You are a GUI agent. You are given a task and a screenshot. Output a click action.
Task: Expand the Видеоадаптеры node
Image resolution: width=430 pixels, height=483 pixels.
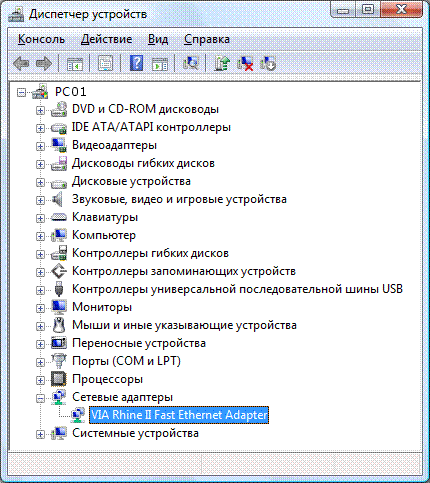[40, 146]
